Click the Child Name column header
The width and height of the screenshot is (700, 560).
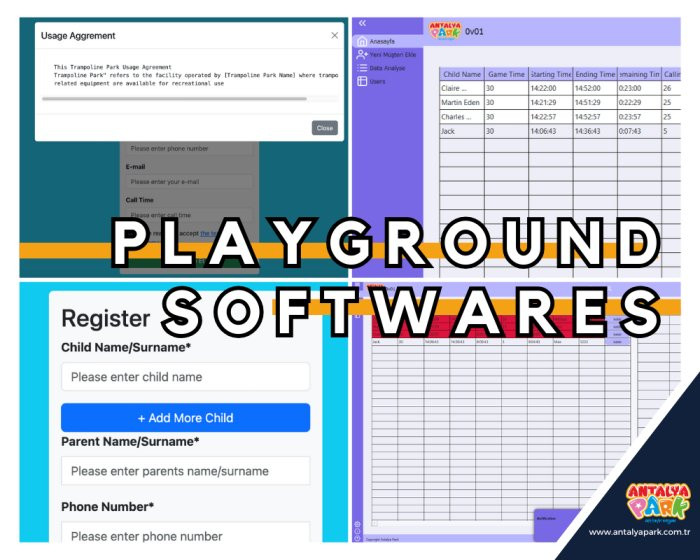[462, 74]
